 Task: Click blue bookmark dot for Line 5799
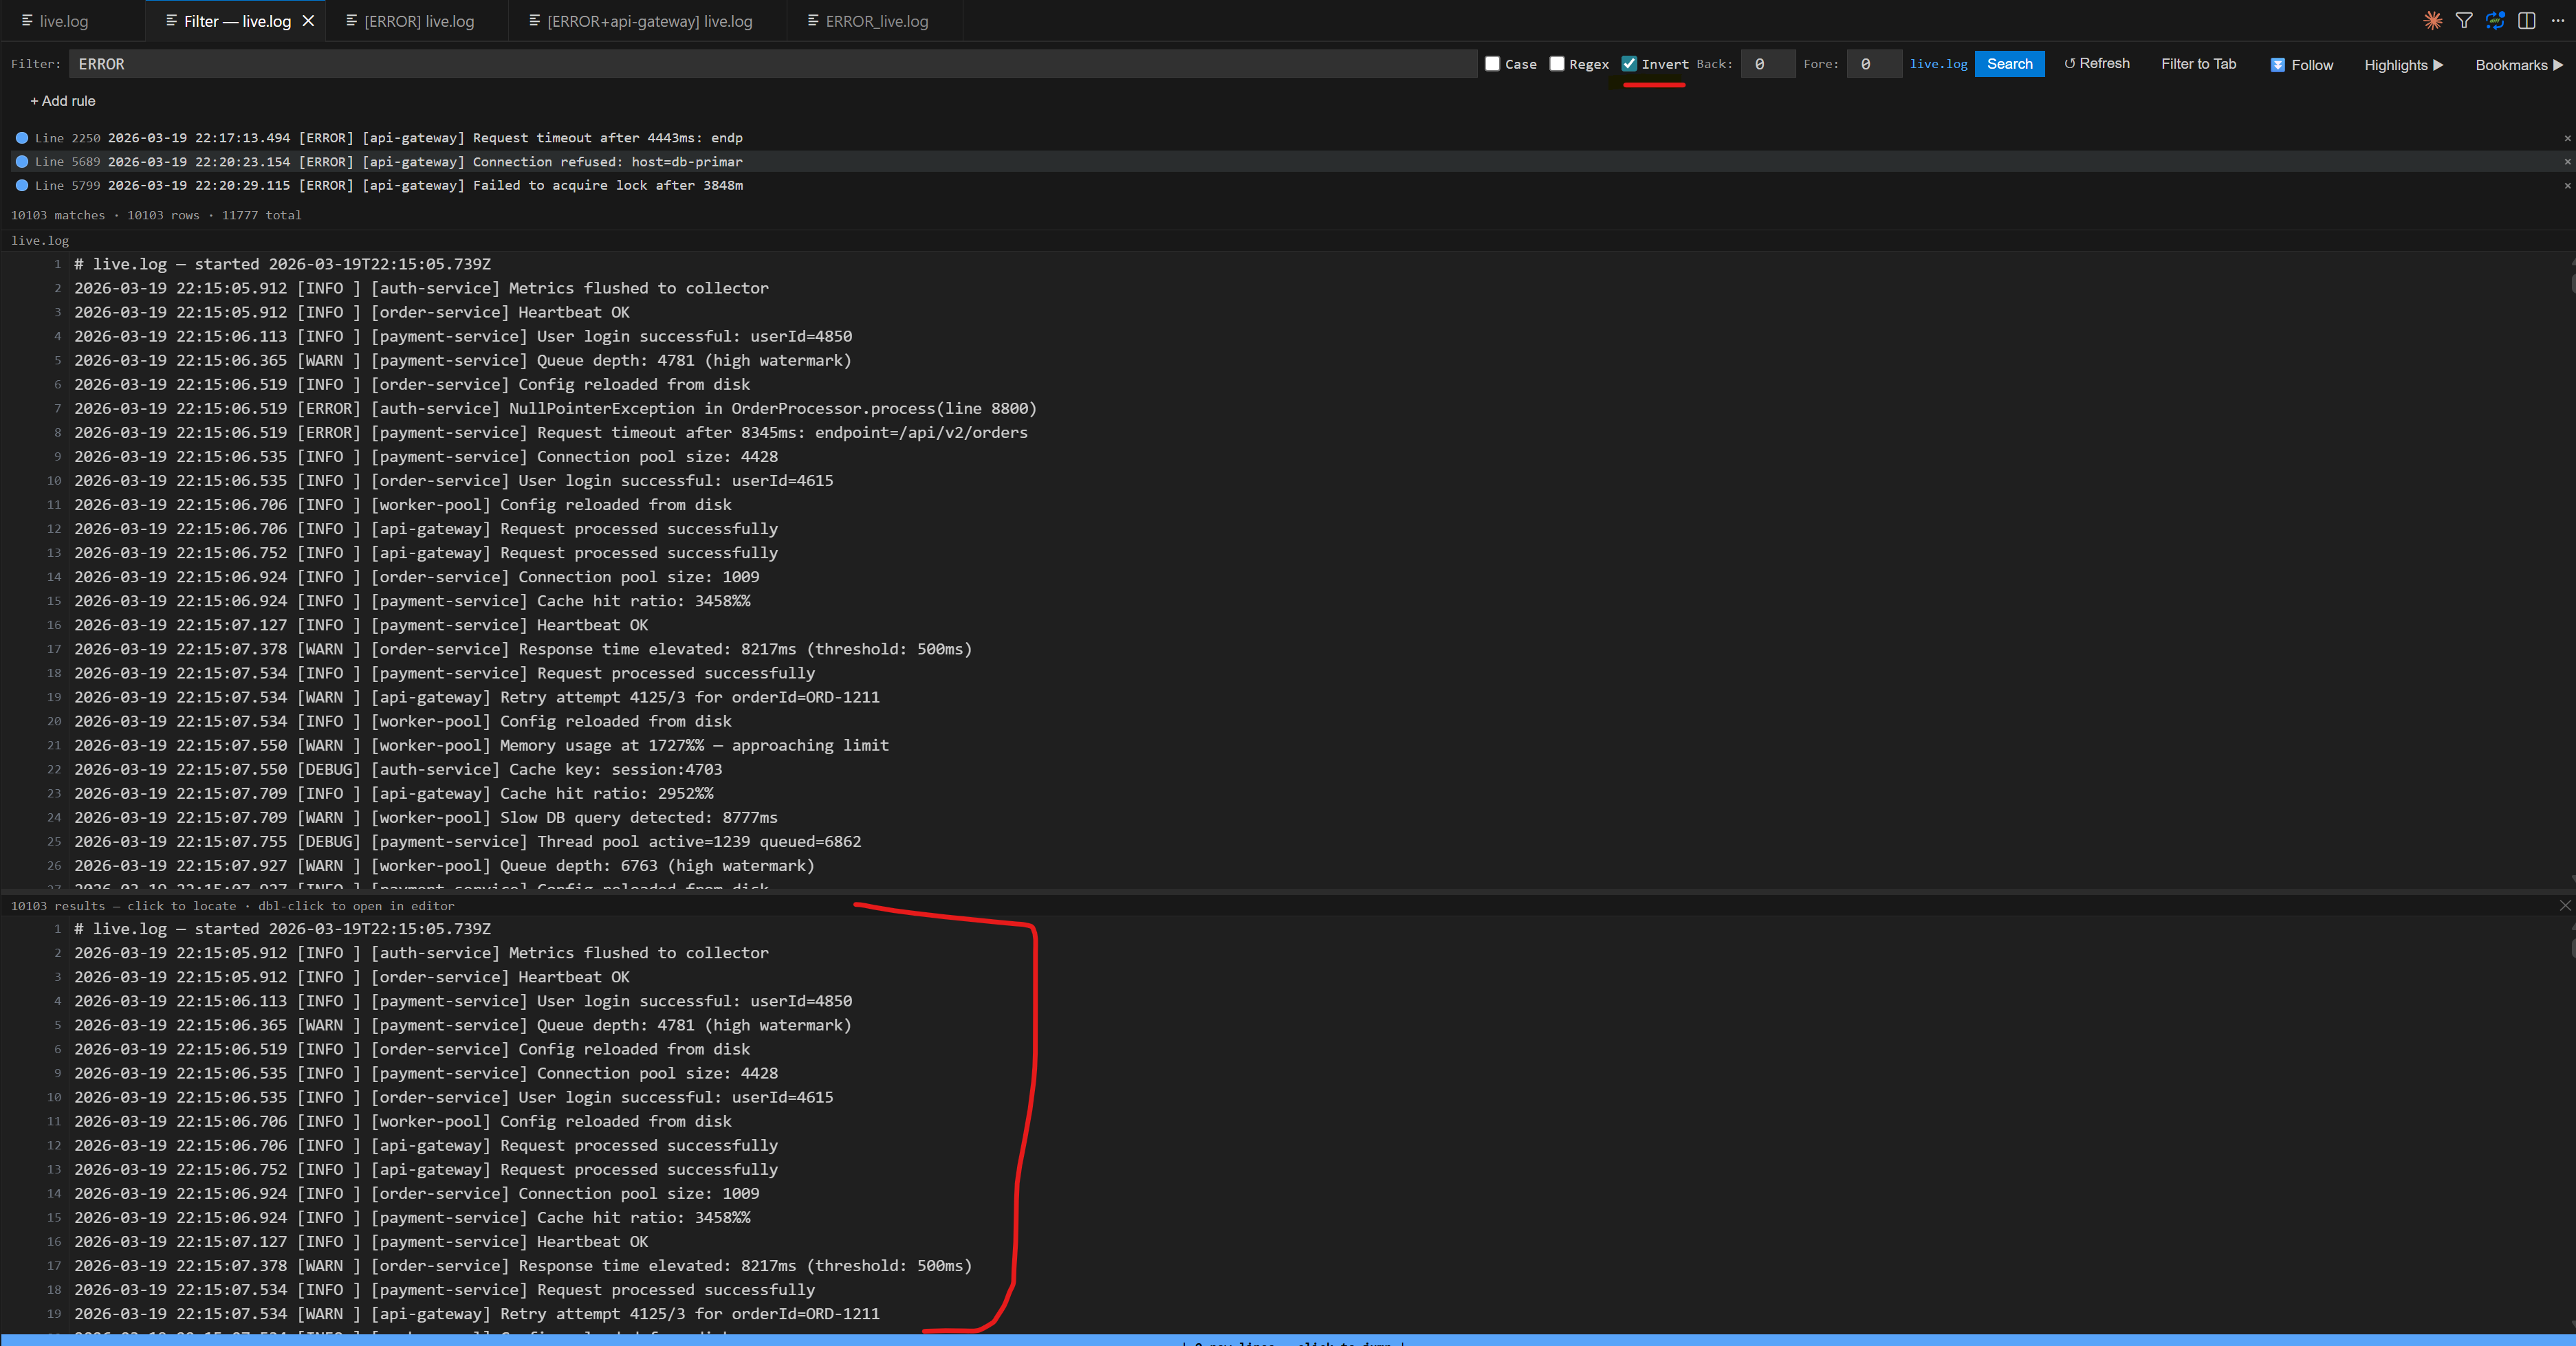click(22, 185)
